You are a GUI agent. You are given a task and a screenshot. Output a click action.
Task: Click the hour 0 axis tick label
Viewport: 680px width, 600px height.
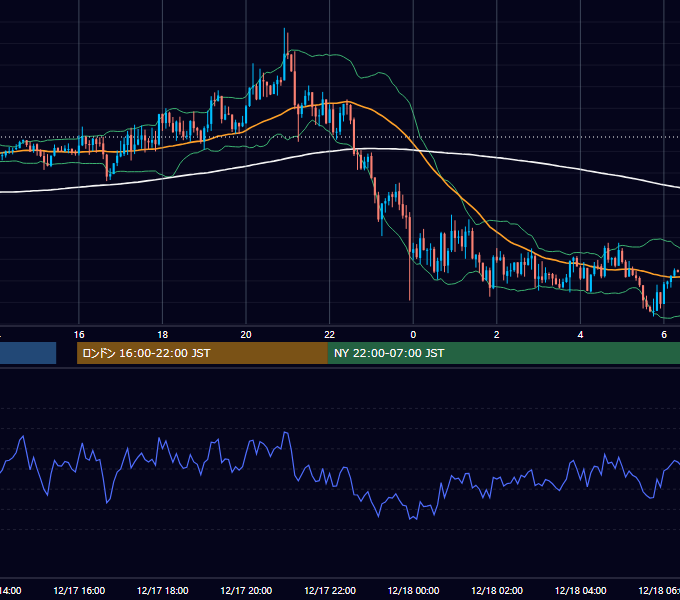pyautogui.click(x=413, y=335)
